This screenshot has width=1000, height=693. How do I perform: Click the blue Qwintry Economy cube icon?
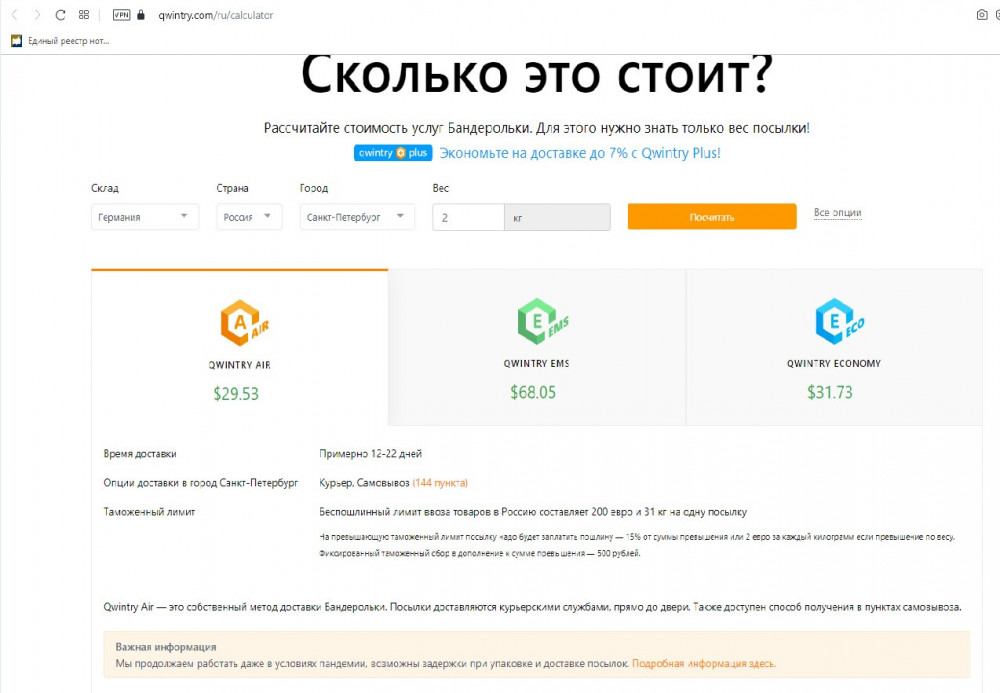(x=839, y=321)
